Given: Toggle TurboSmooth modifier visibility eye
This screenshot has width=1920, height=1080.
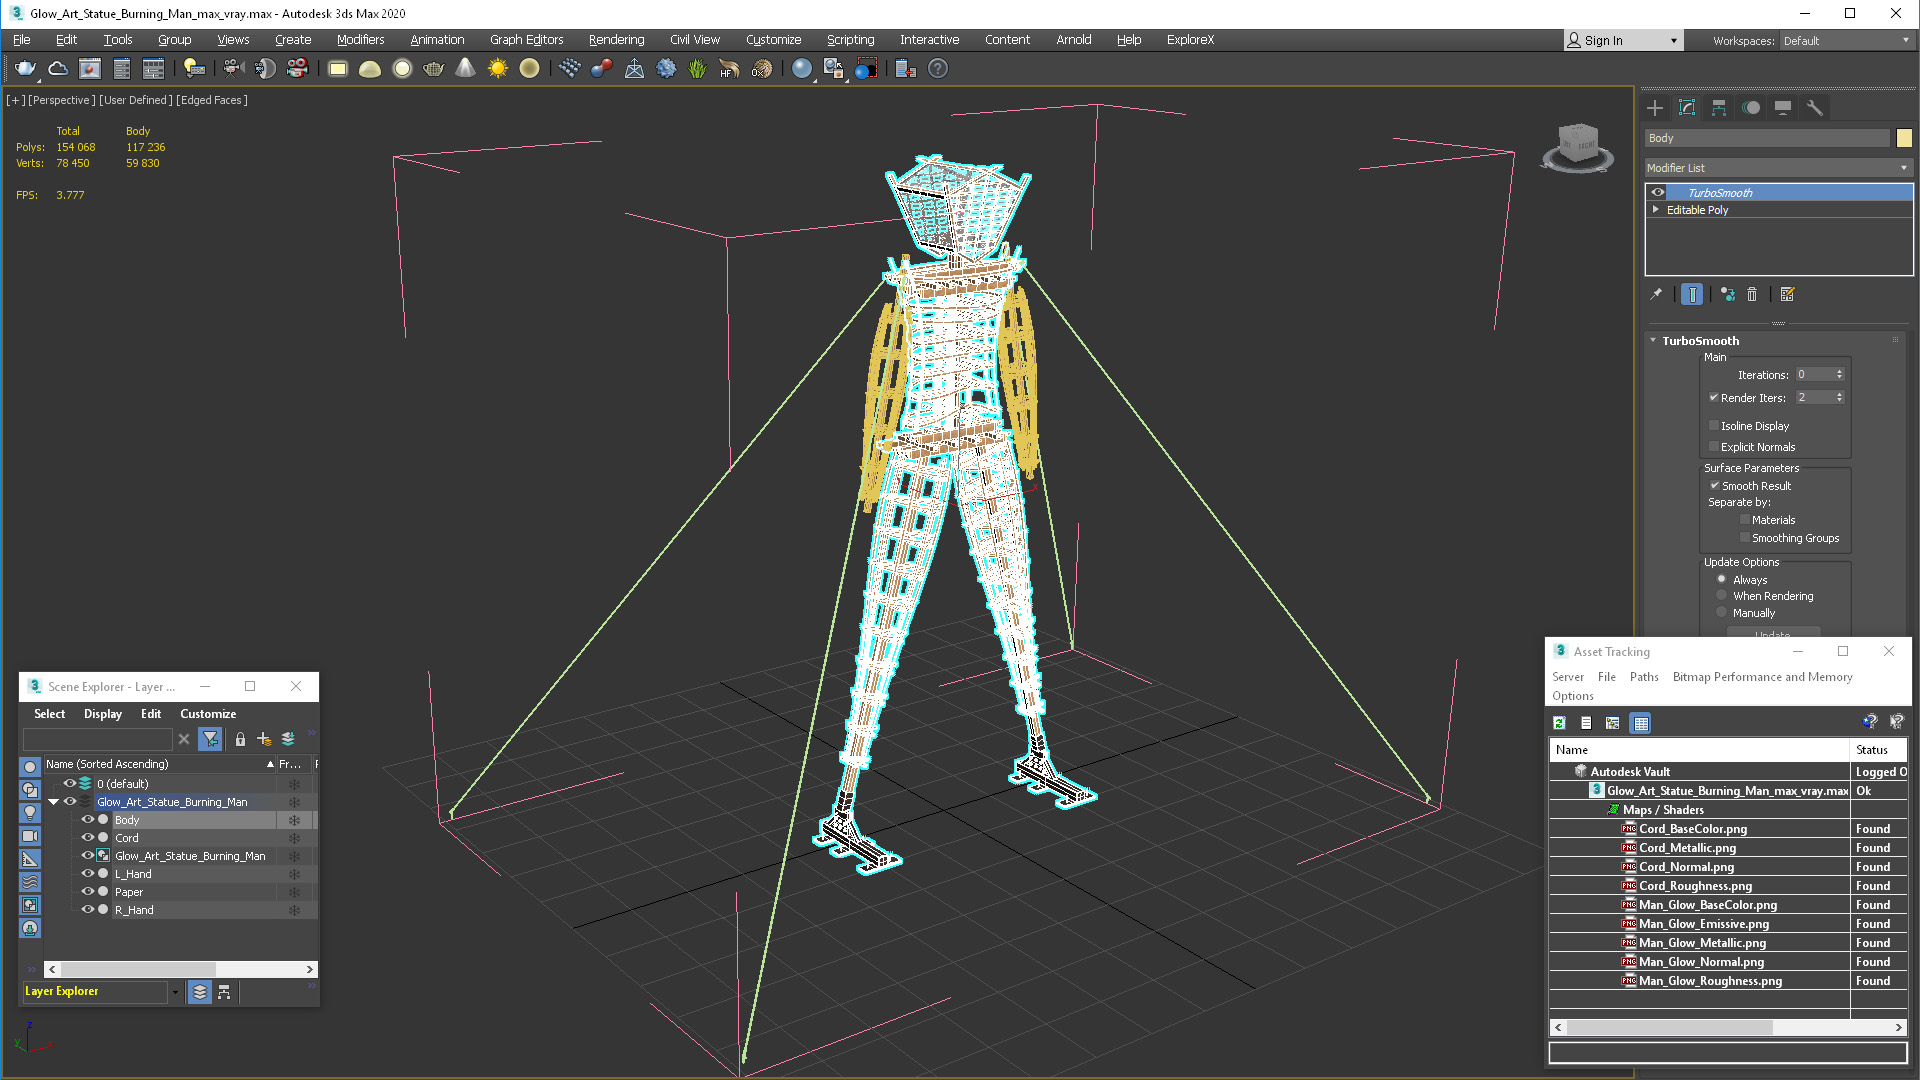Looking at the screenshot, I should [x=1658, y=193].
